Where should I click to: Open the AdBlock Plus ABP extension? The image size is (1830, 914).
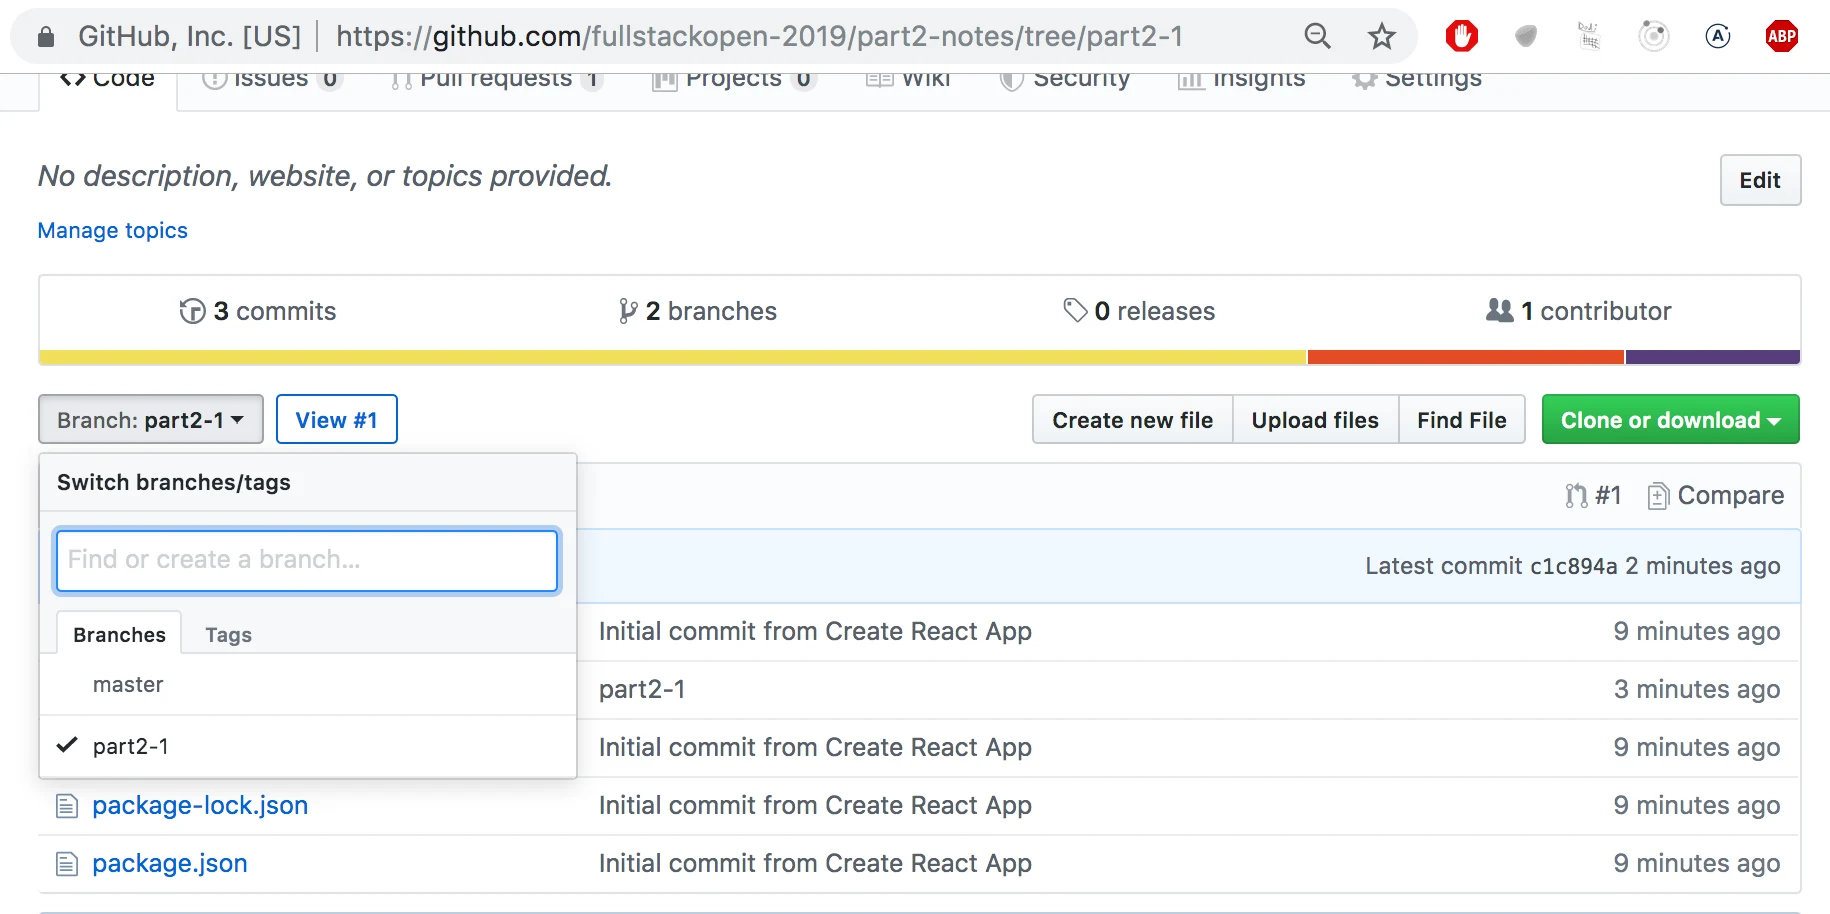1781,36
